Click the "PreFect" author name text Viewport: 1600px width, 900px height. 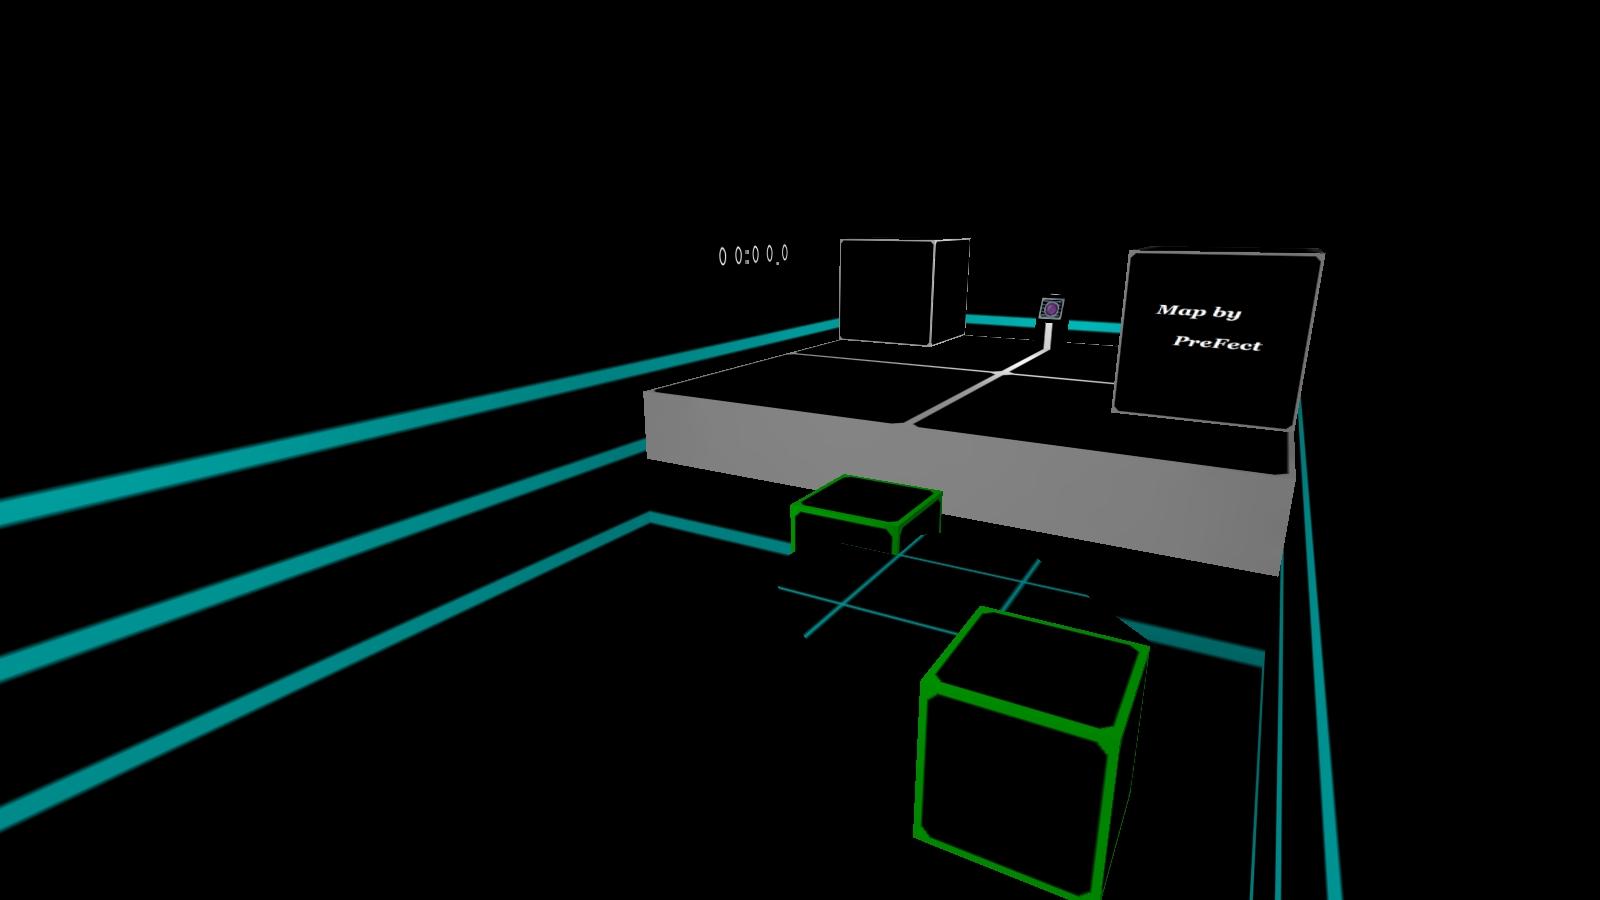[1217, 343]
